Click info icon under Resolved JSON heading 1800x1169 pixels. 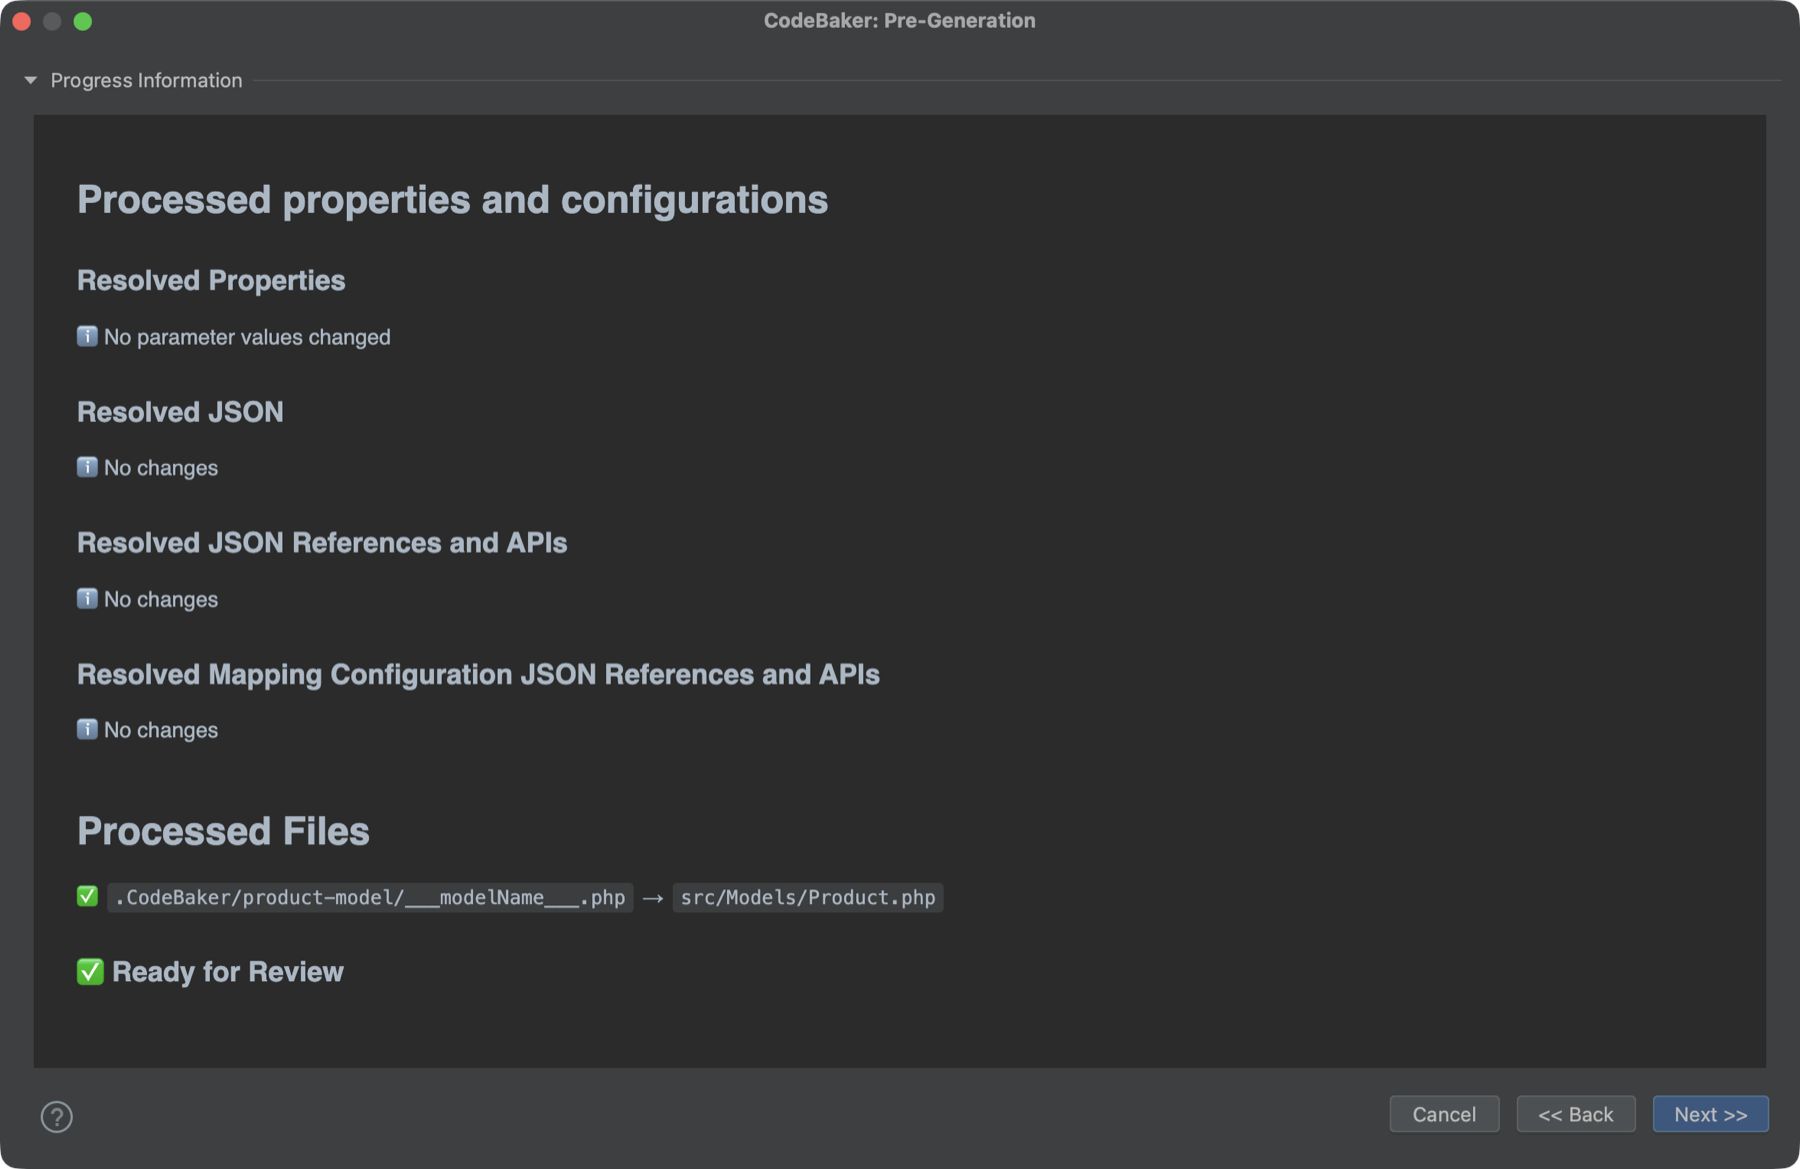coord(88,467)
